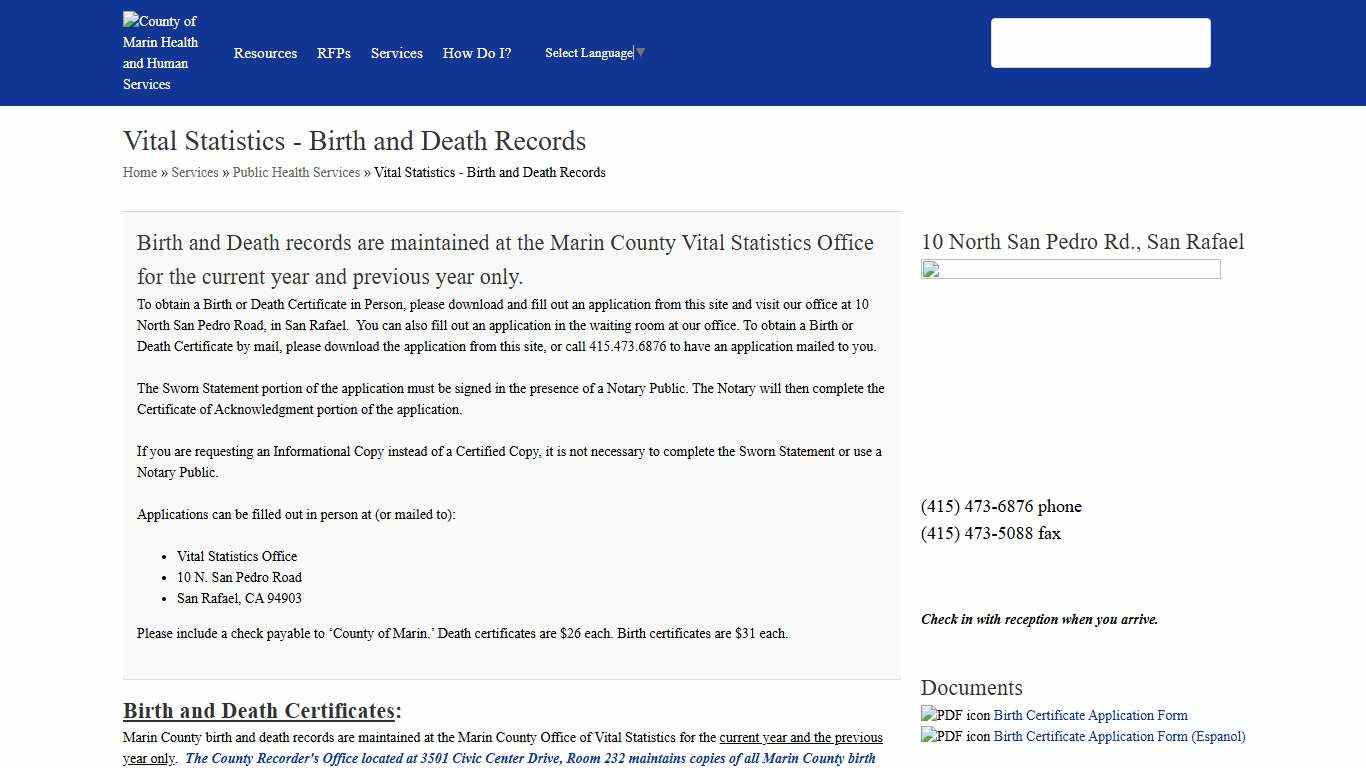Click the dropdown arrow after Select Language

tap(639, 53)
